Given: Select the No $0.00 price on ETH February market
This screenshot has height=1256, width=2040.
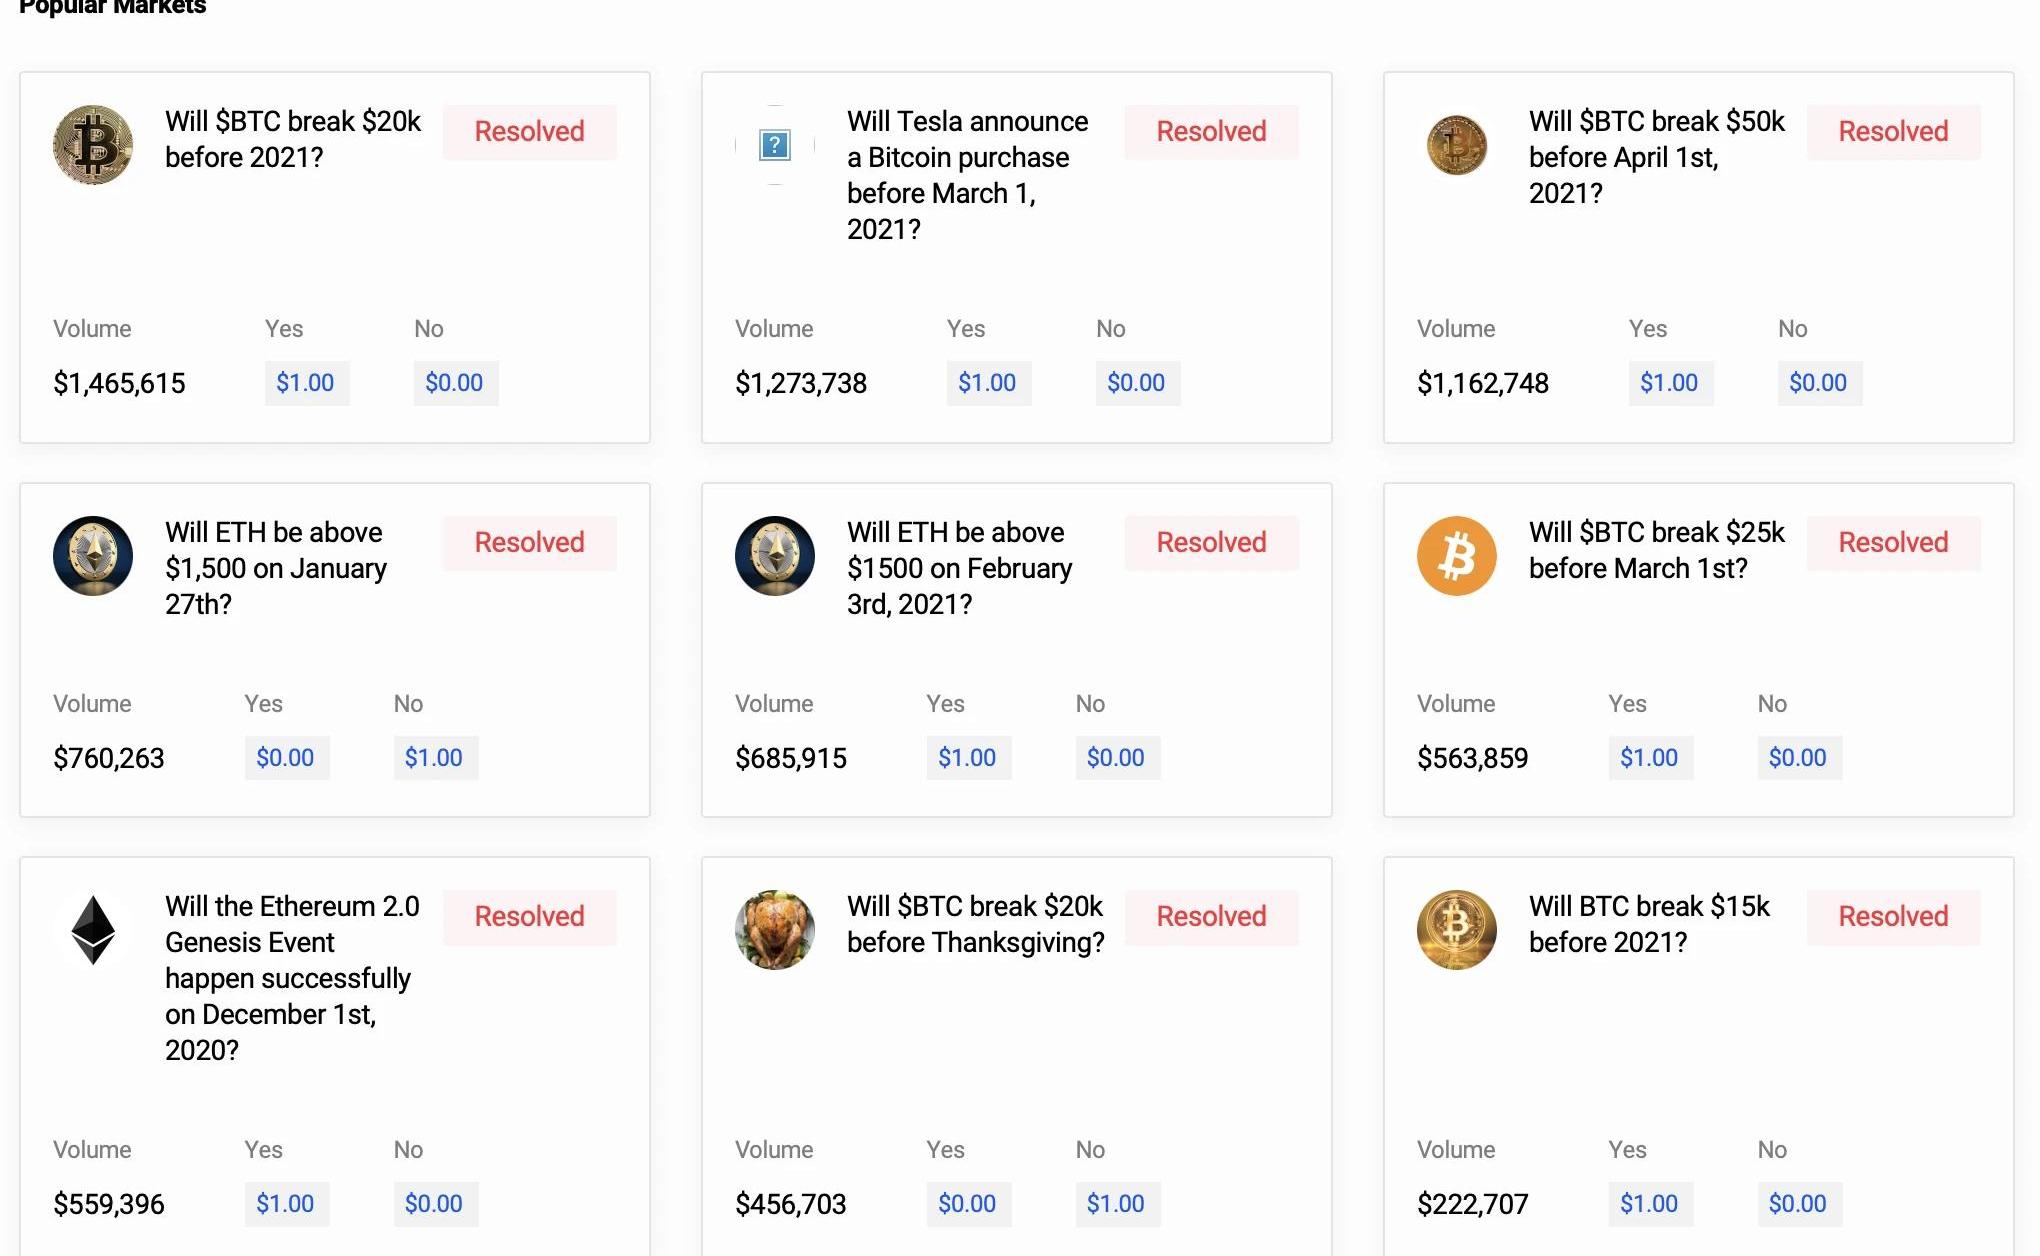Looking at the screenshot, I should (x=1116, y=758).
